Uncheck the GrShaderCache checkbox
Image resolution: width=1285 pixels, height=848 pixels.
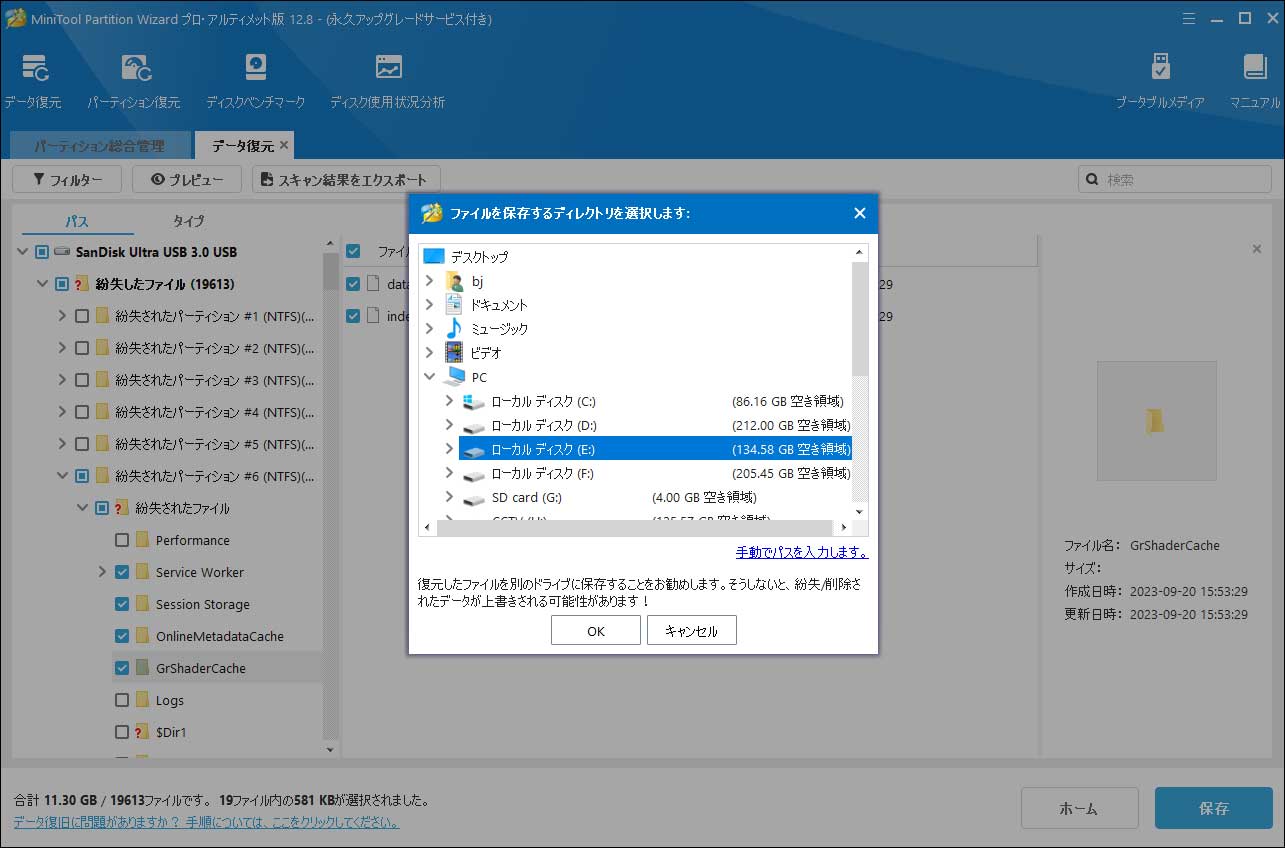(122, 668)
